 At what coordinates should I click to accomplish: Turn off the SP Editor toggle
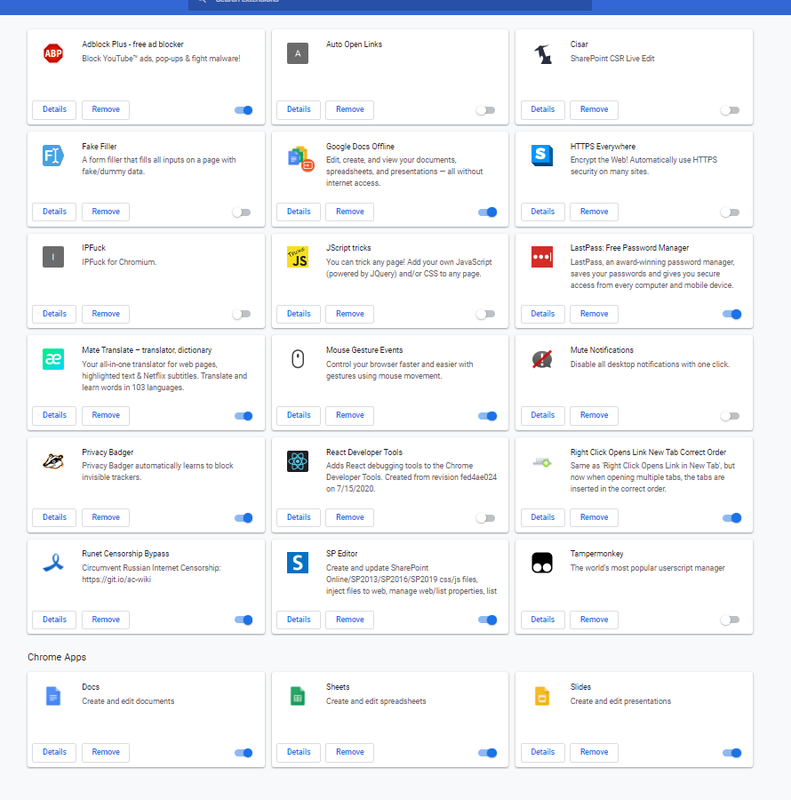[x=488, y=620]
